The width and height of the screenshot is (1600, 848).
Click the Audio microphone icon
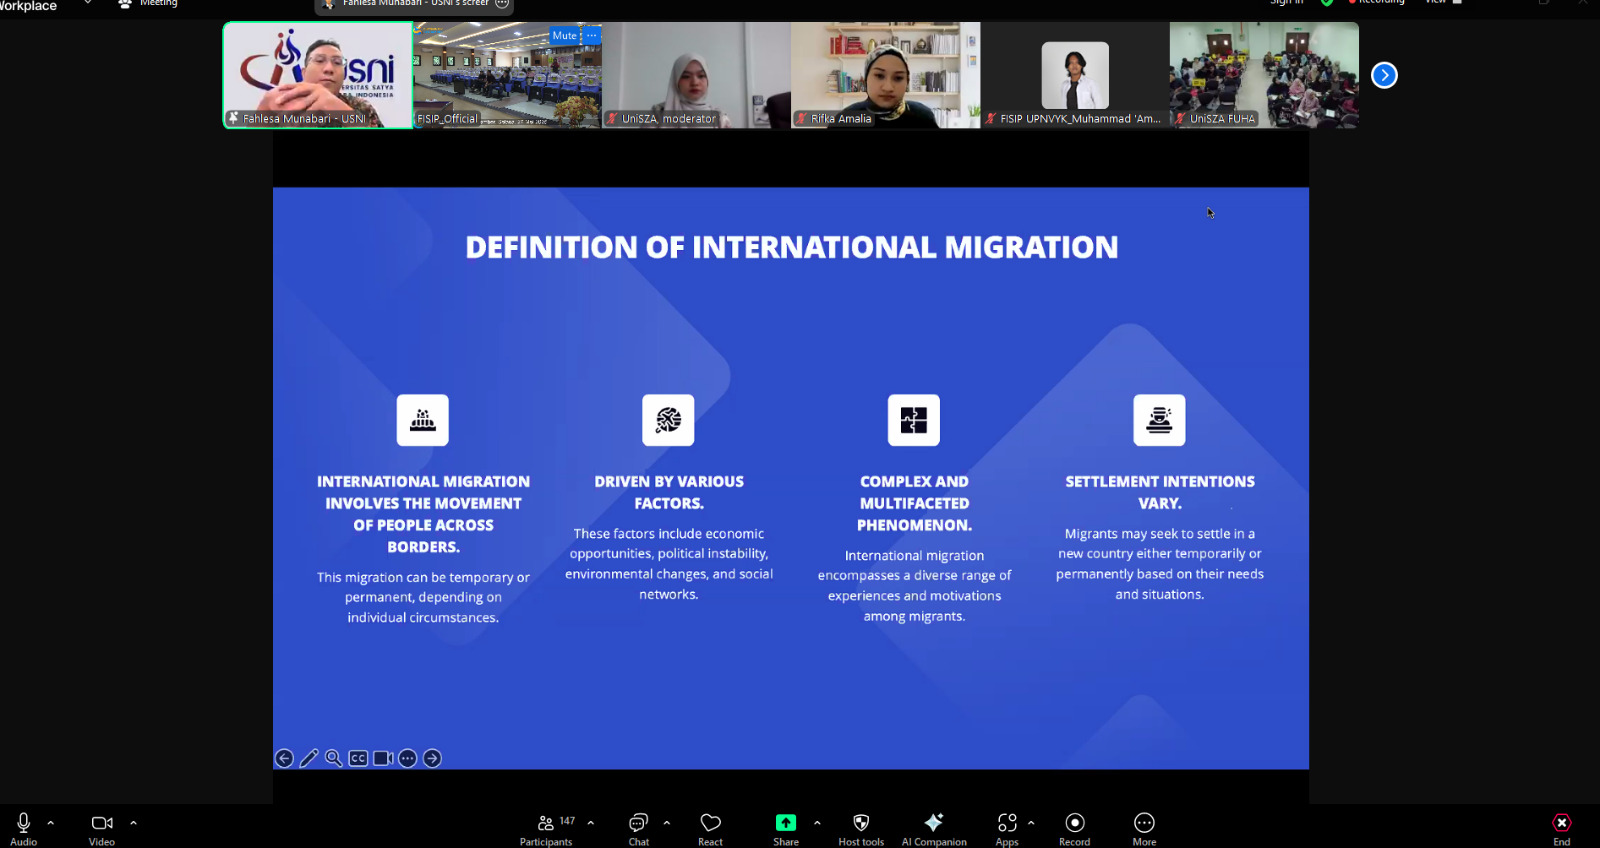[24, 822]
